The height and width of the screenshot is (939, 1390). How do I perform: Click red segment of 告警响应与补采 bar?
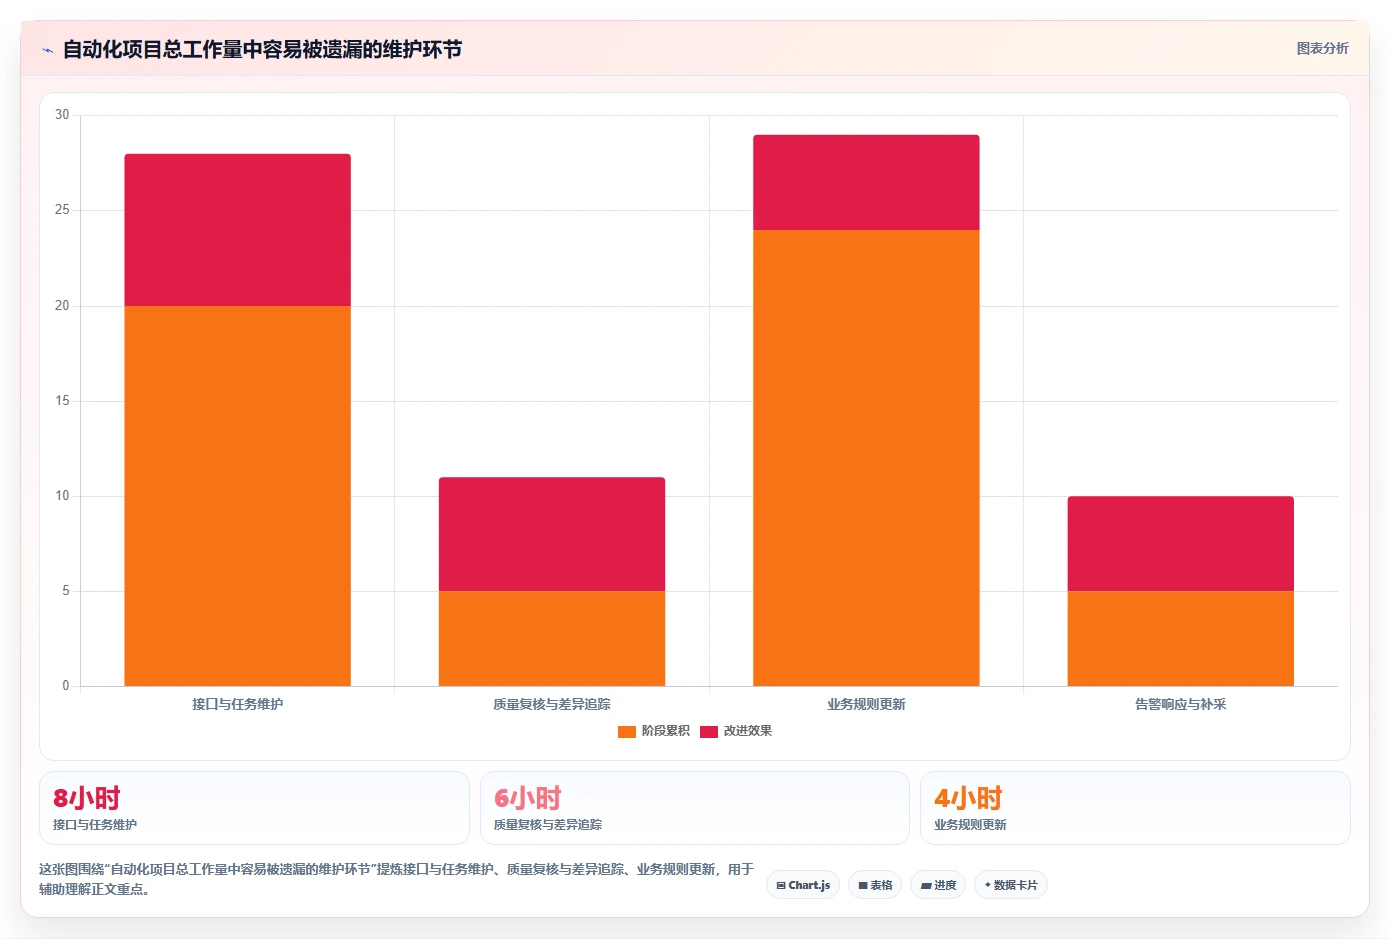click(x=1181, y=544)
